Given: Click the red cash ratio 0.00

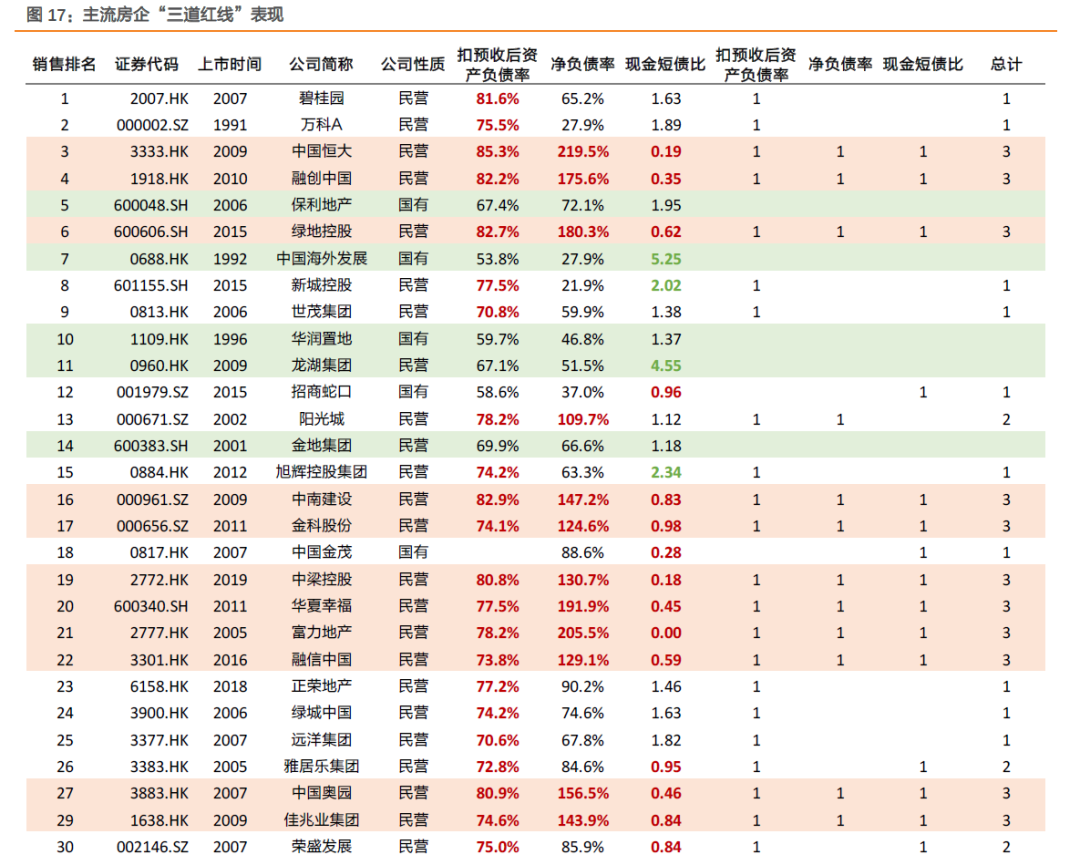Looking at the screenshot, I should [x=666, y=634].
